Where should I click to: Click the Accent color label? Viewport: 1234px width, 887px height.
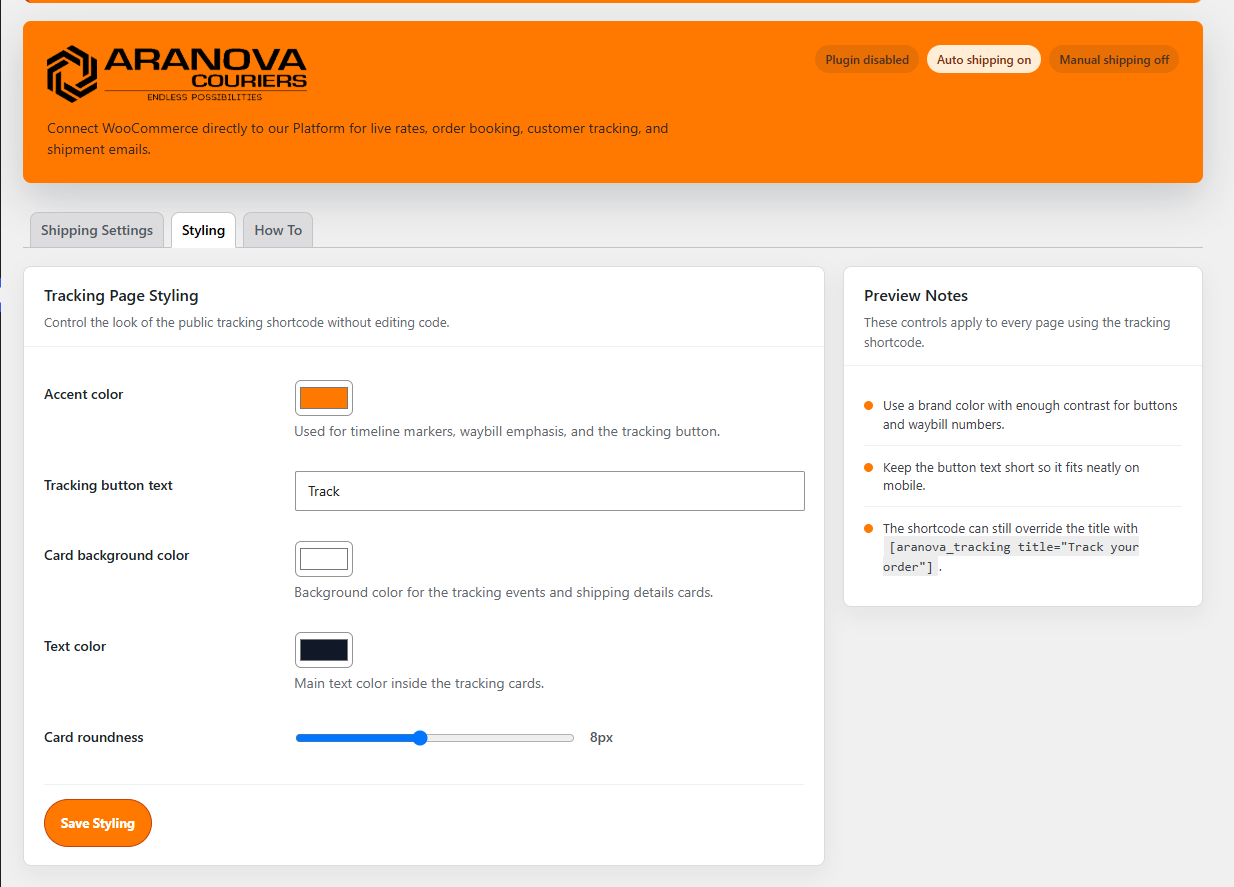point(84,395)
